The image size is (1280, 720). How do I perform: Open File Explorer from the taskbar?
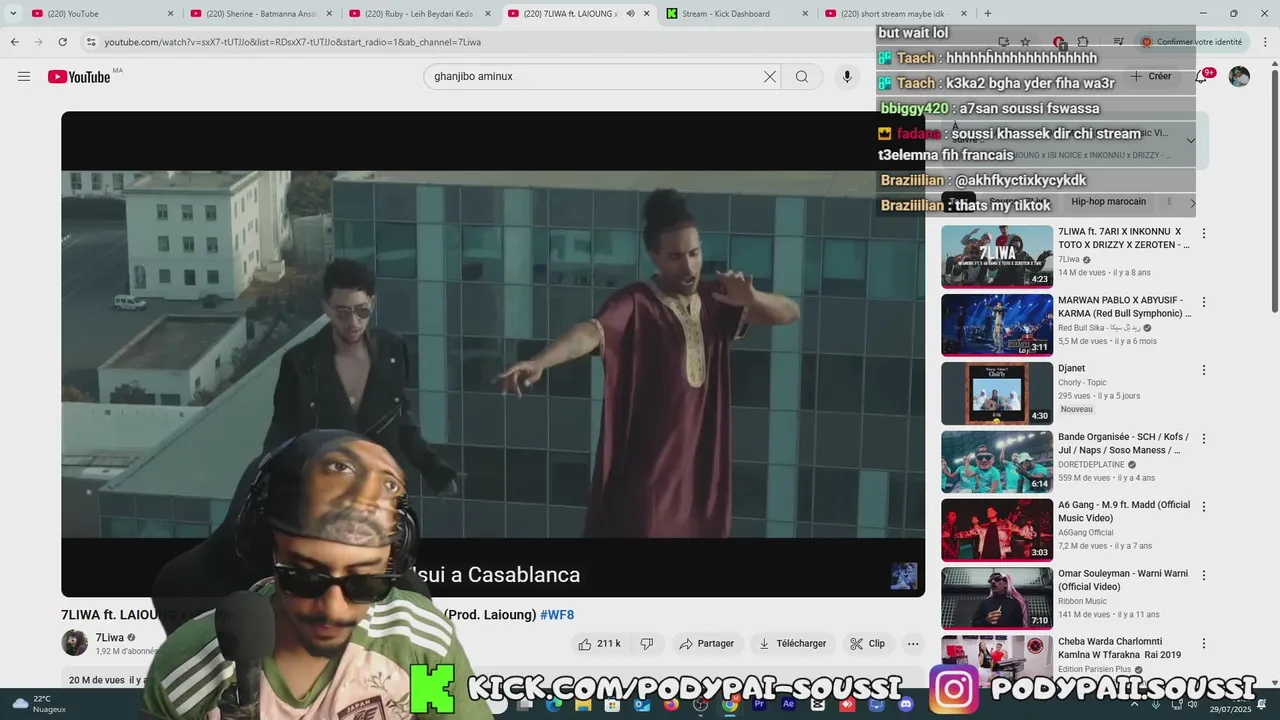pos(583,705)
